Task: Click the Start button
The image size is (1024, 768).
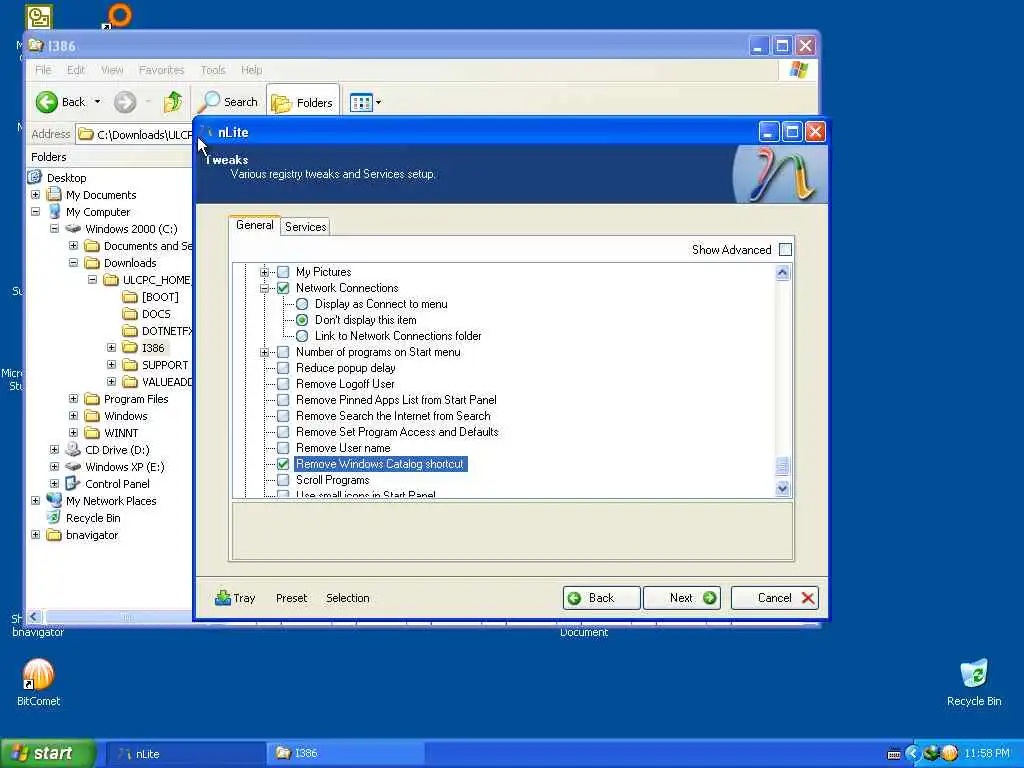Action: click(48, 754)
